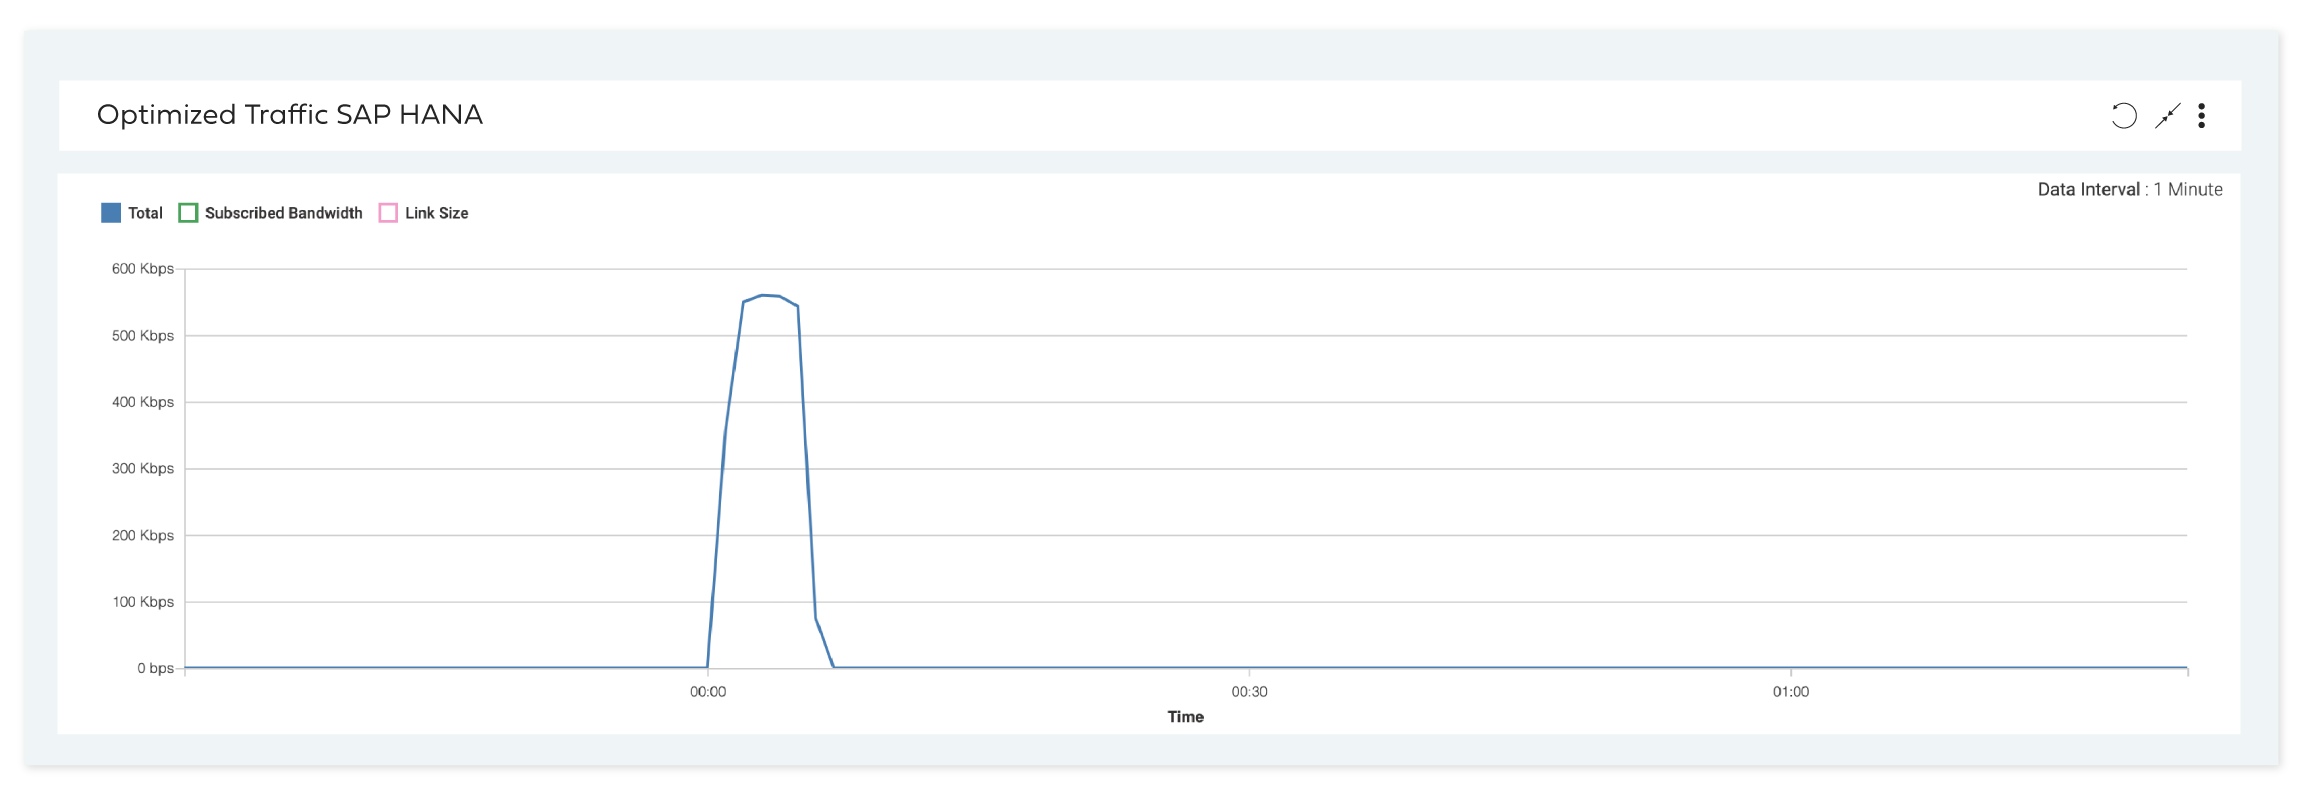Toggle the Total series legend checkbox

click(x=111, y=213)
